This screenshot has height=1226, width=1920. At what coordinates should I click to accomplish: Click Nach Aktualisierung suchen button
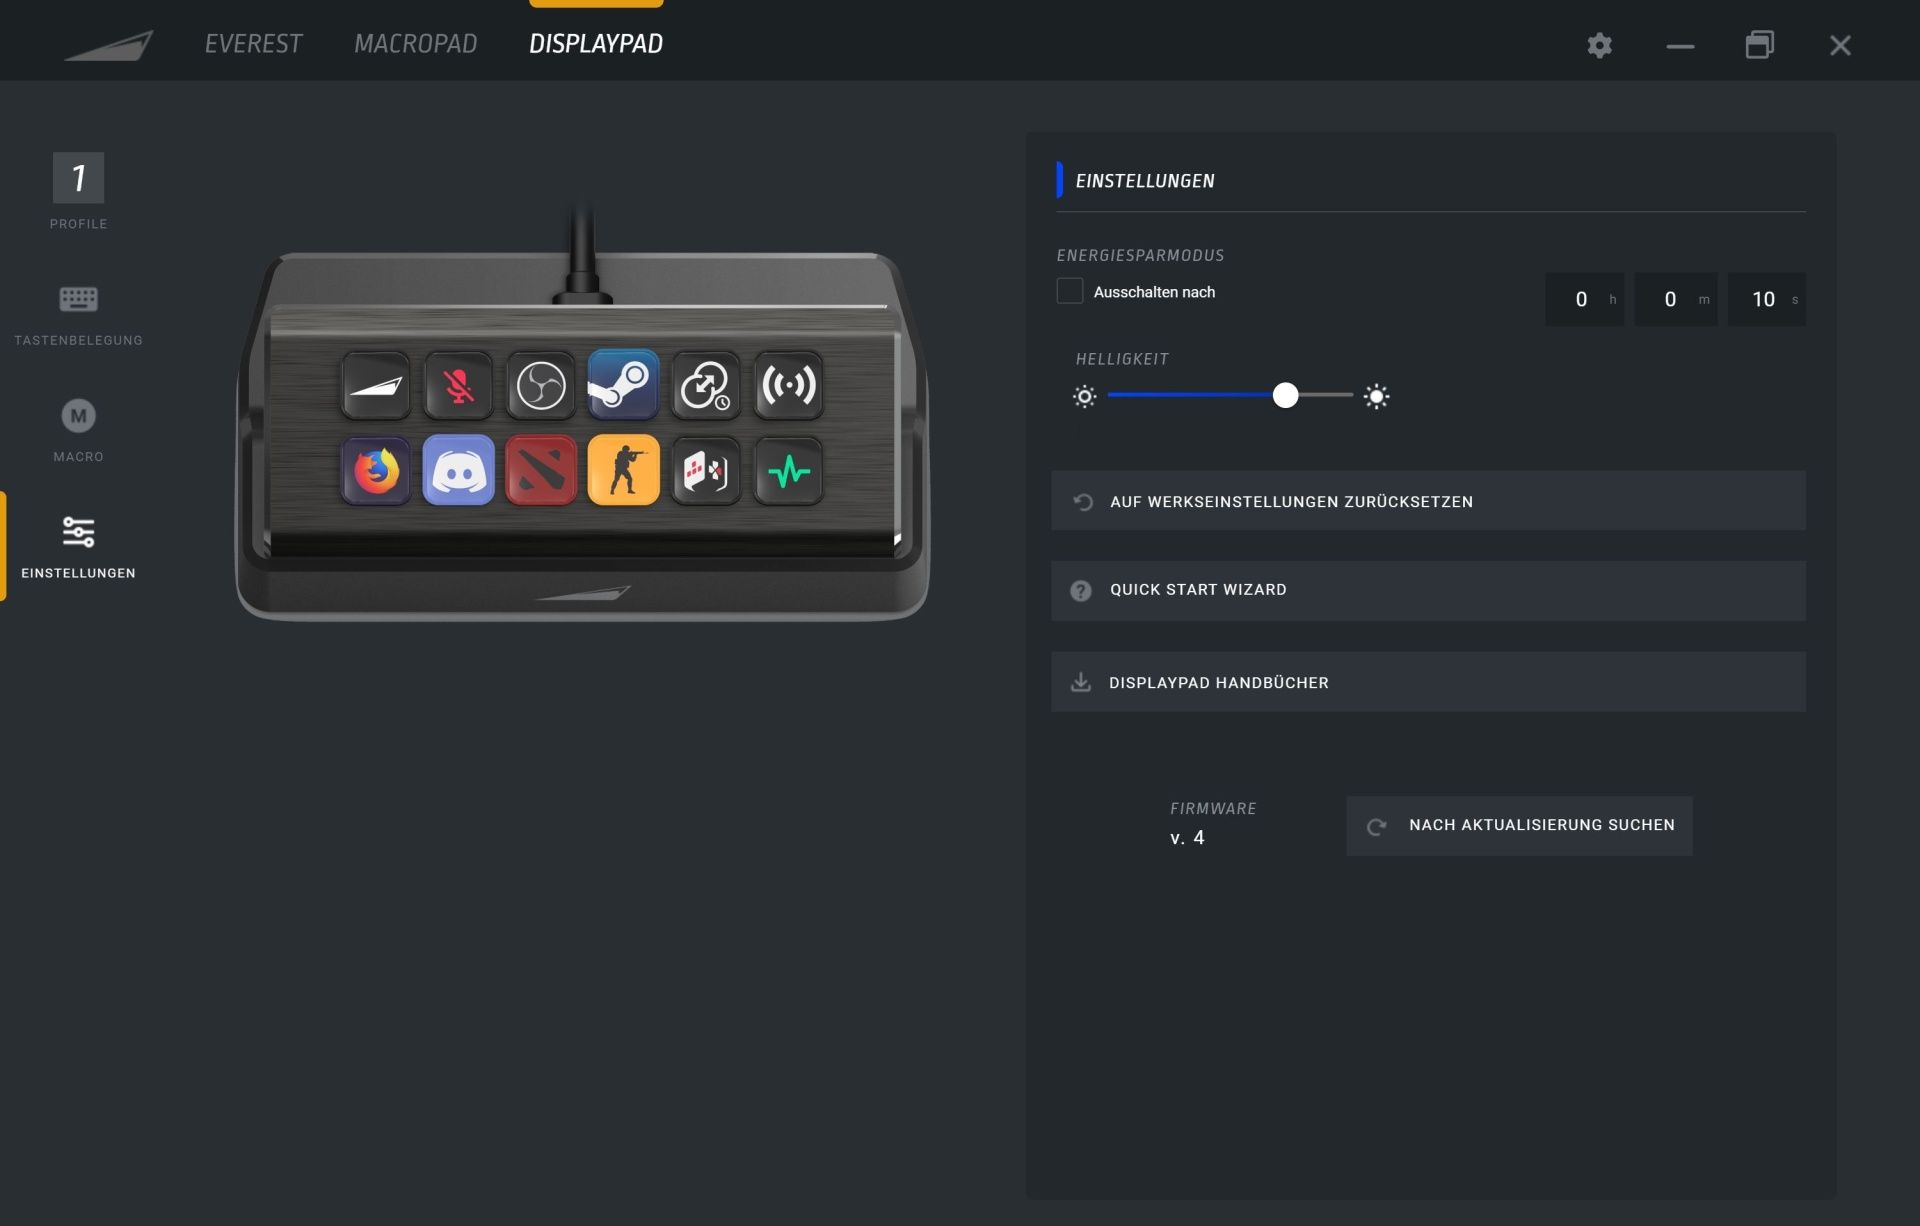point(1519,825)
